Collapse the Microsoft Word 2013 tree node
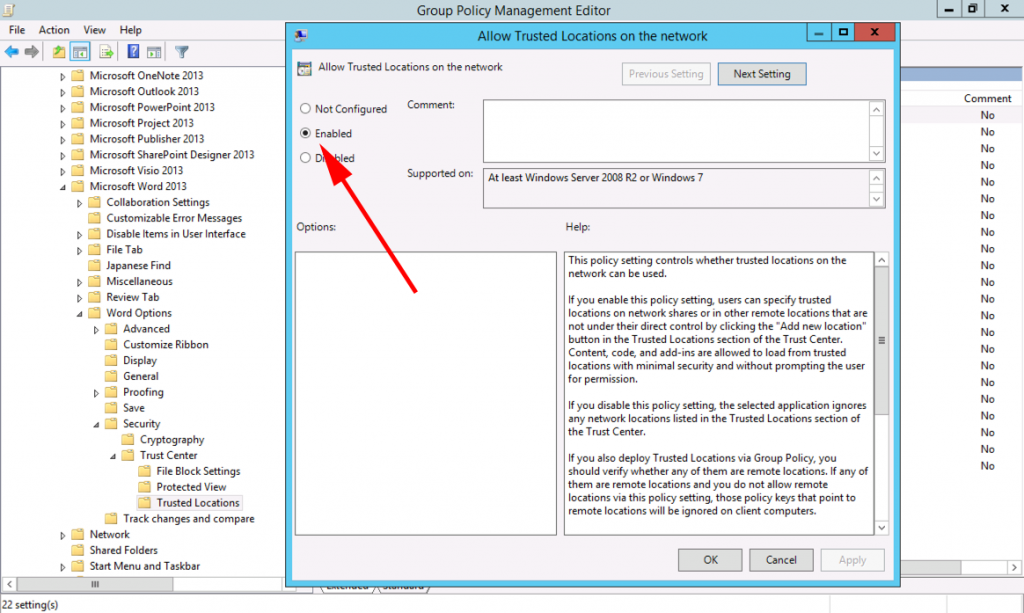 pyautogui.click(x=62, y=187)
